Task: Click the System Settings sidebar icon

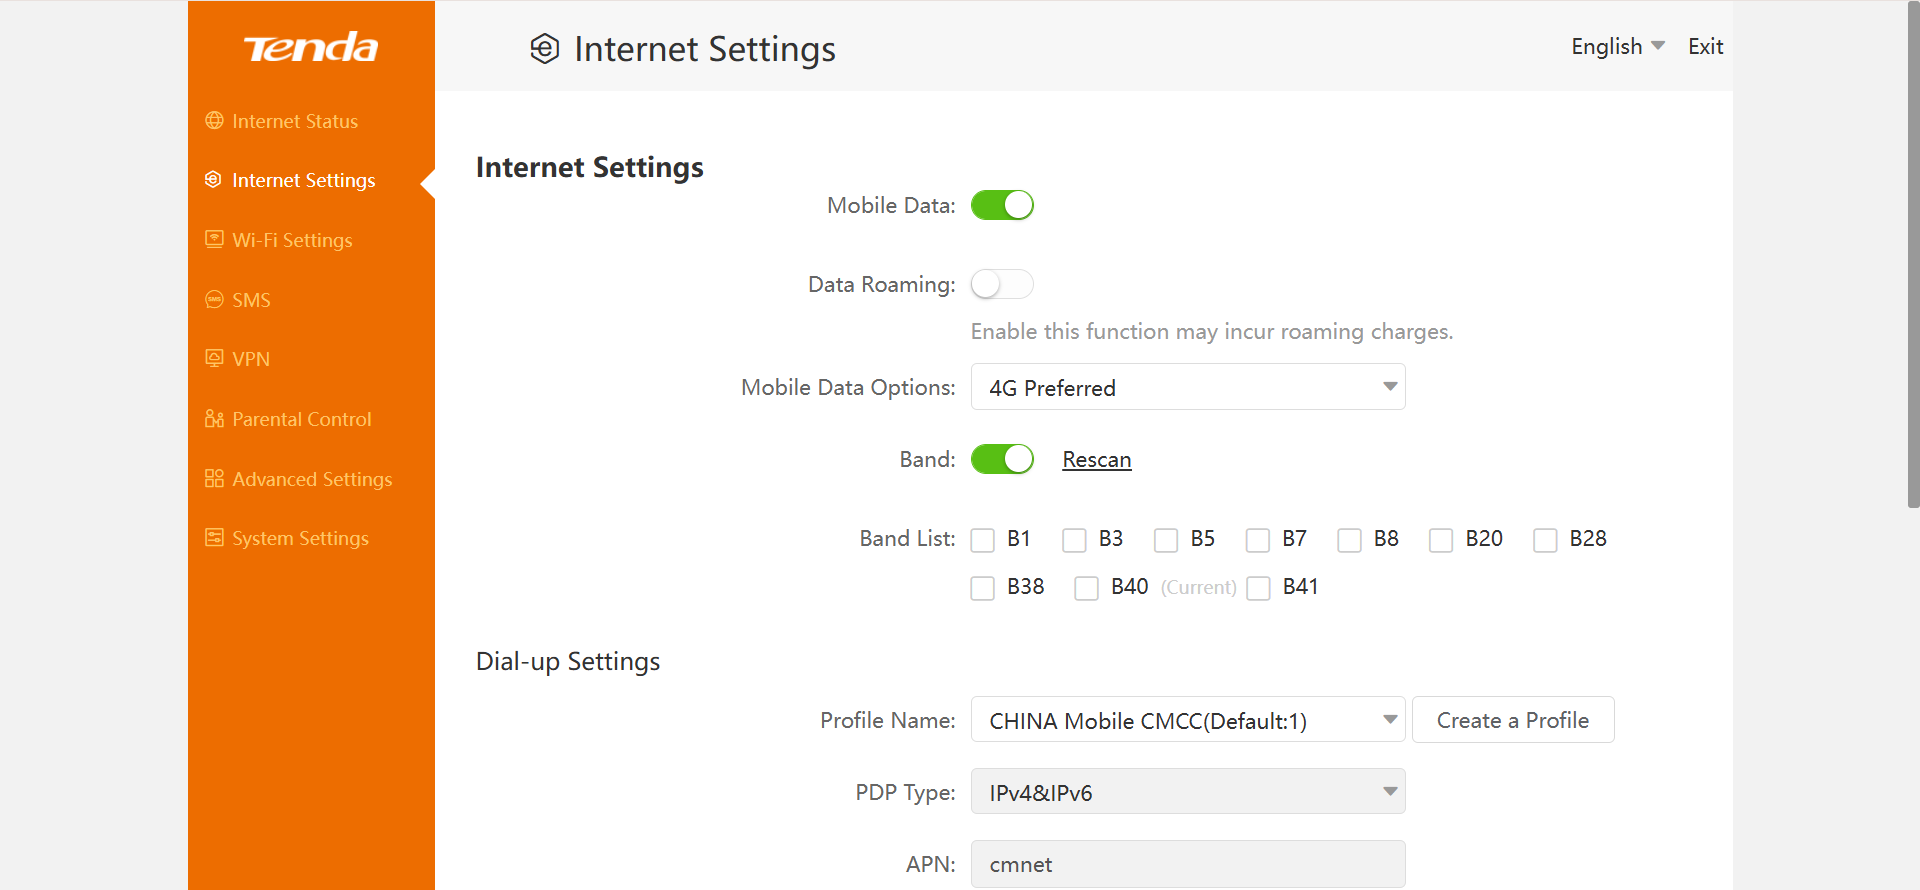Action: (x=214, y=538)
